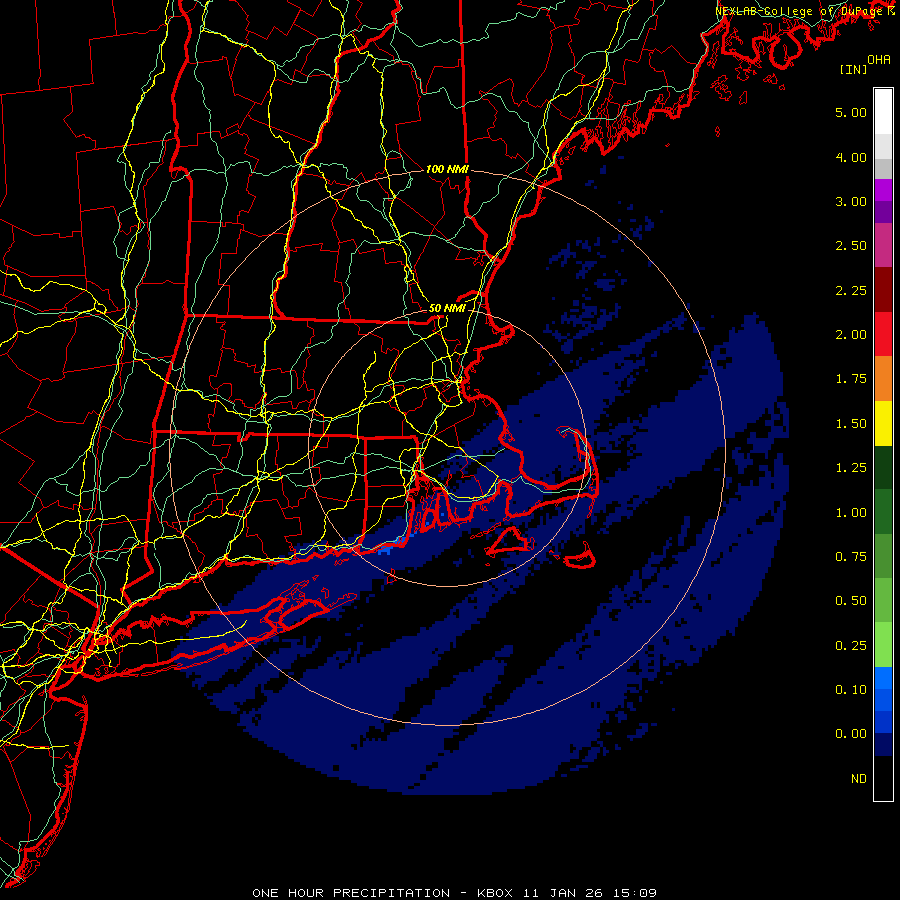The width and height of the screenshot is (900, 900).
Task: Click the 50 NMI range ring label
Action: pos(447,308)
